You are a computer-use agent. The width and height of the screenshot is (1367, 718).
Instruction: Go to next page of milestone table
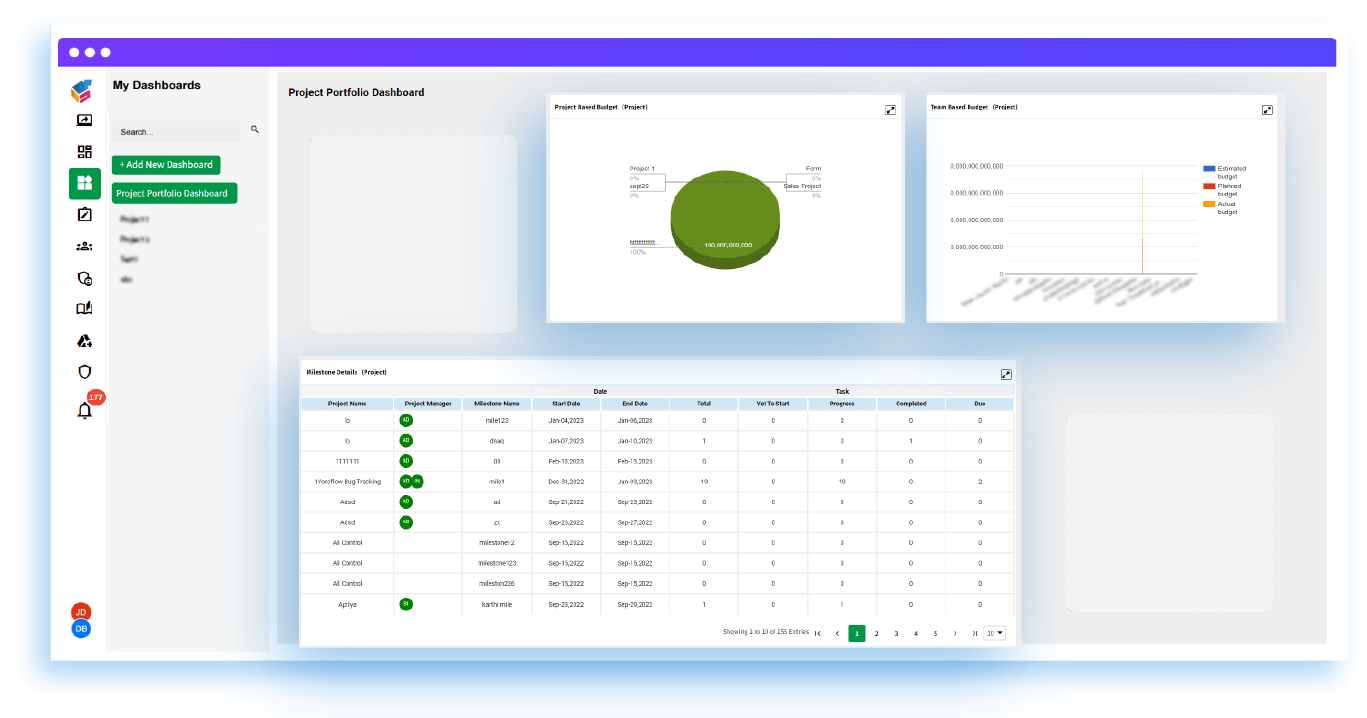click(955, 633)
